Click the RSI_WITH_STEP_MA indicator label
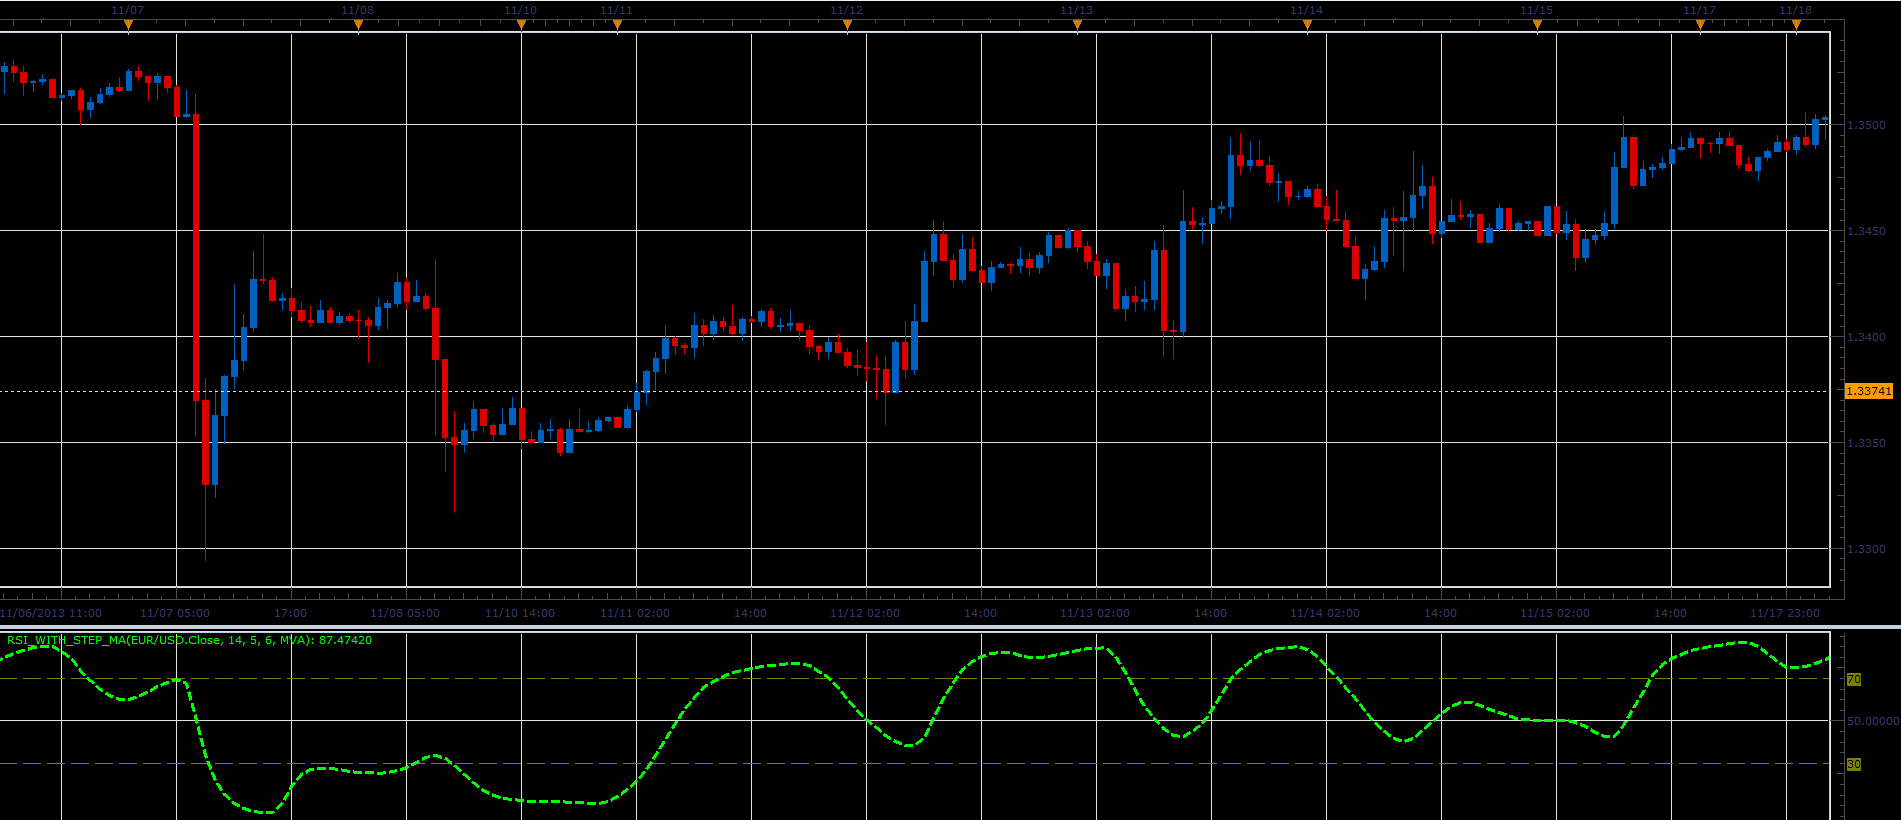 click(x=189, y=640)
